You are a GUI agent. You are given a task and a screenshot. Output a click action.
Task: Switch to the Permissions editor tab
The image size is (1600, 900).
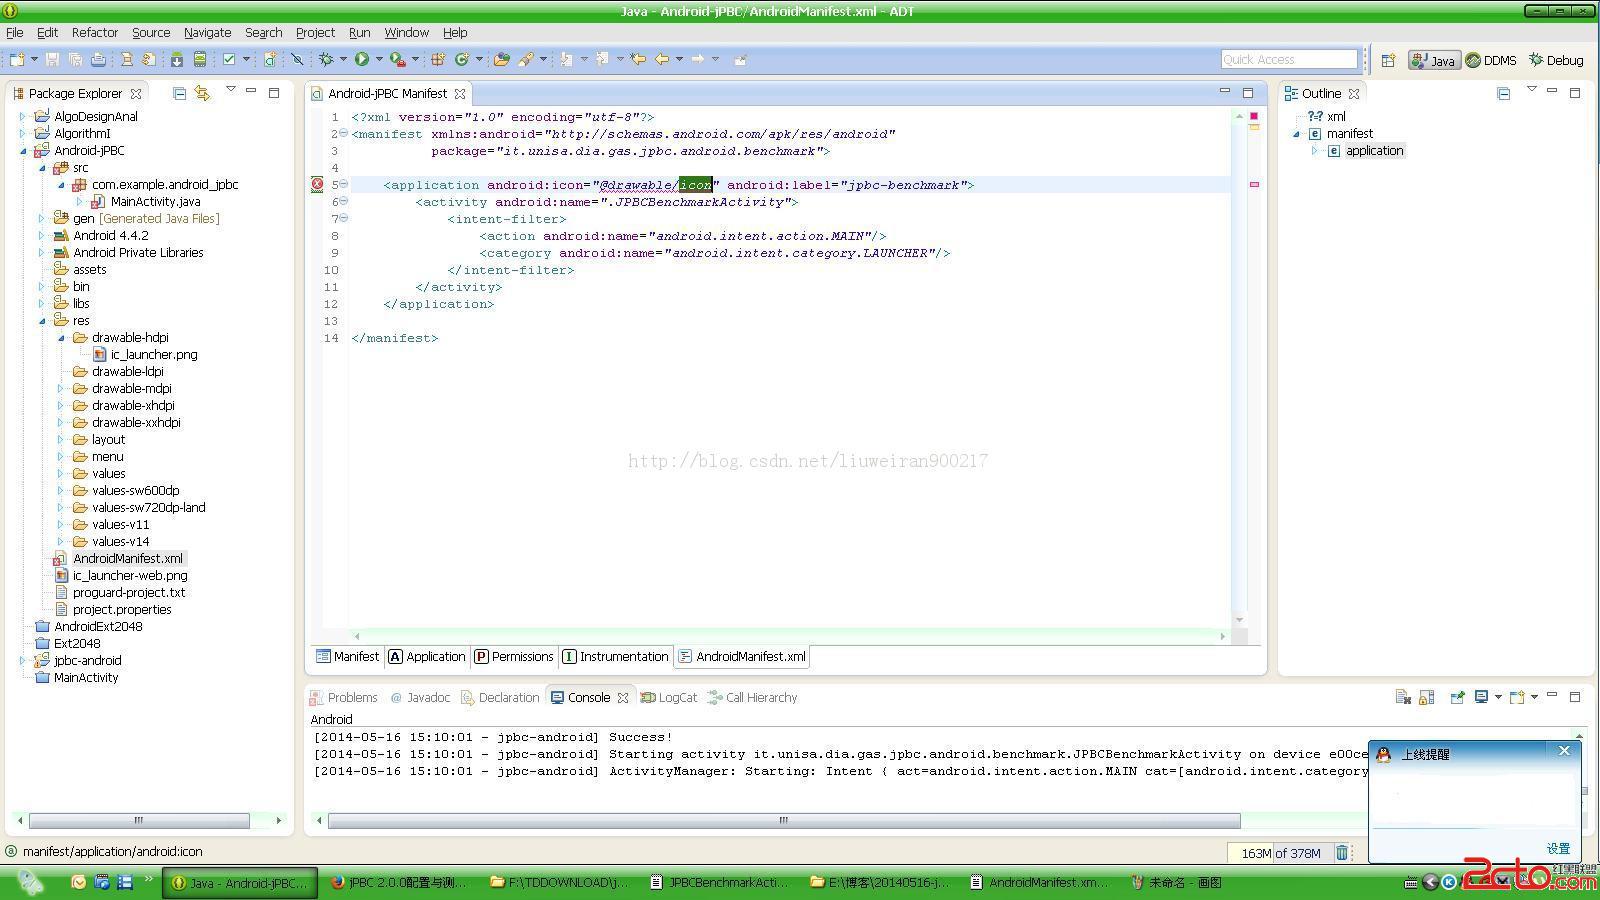(514, 657)
